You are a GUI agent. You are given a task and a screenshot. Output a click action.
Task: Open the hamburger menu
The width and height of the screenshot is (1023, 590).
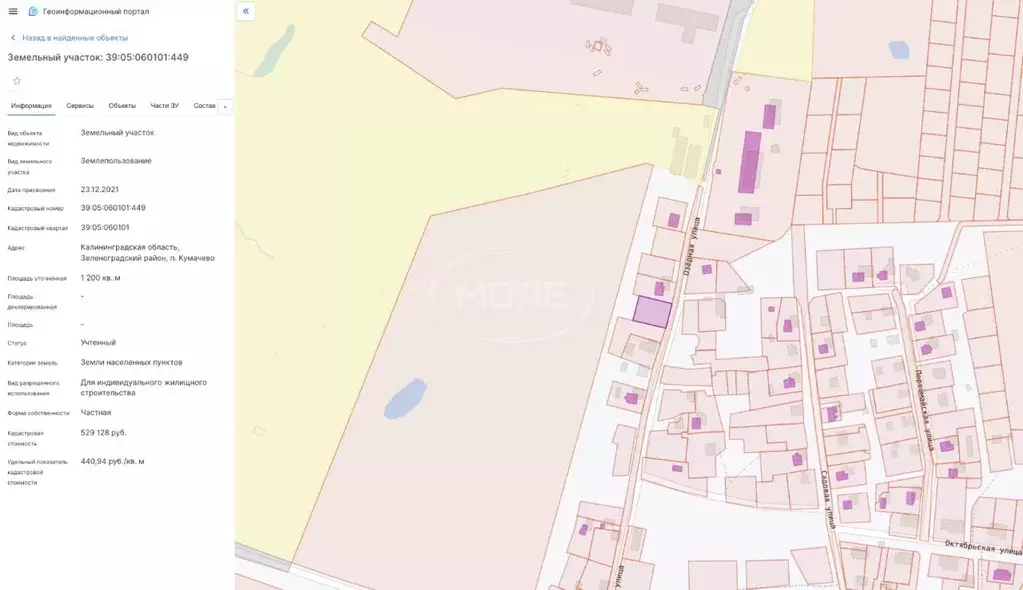[x=13, y=11]
